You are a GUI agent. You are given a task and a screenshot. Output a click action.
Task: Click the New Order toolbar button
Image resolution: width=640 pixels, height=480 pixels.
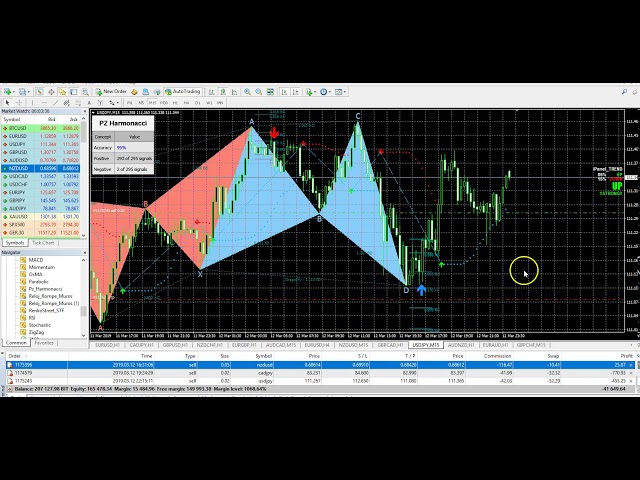112,91
